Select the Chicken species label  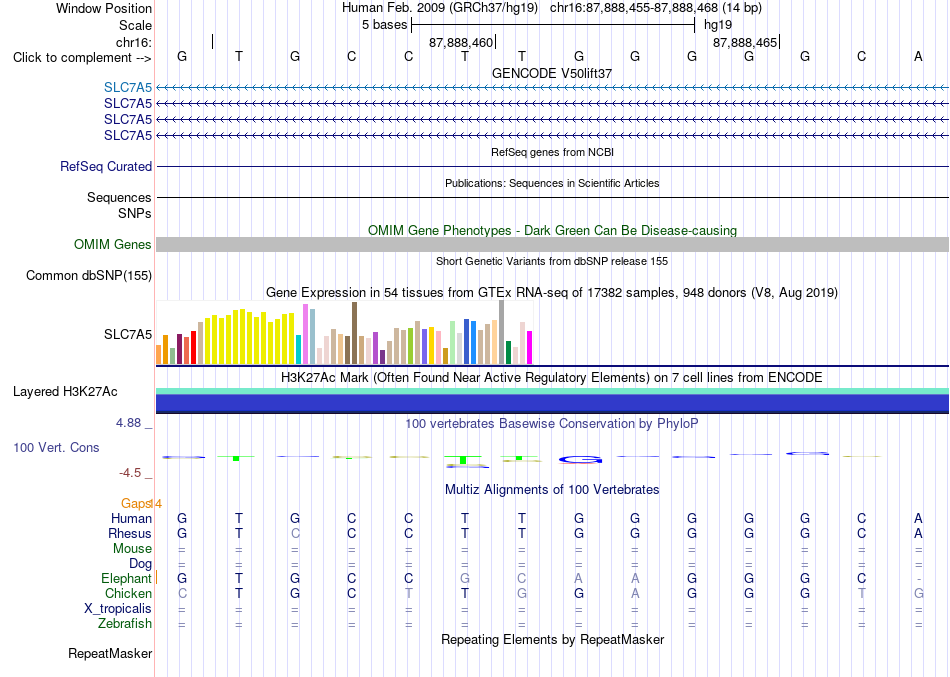pos(128,593)
